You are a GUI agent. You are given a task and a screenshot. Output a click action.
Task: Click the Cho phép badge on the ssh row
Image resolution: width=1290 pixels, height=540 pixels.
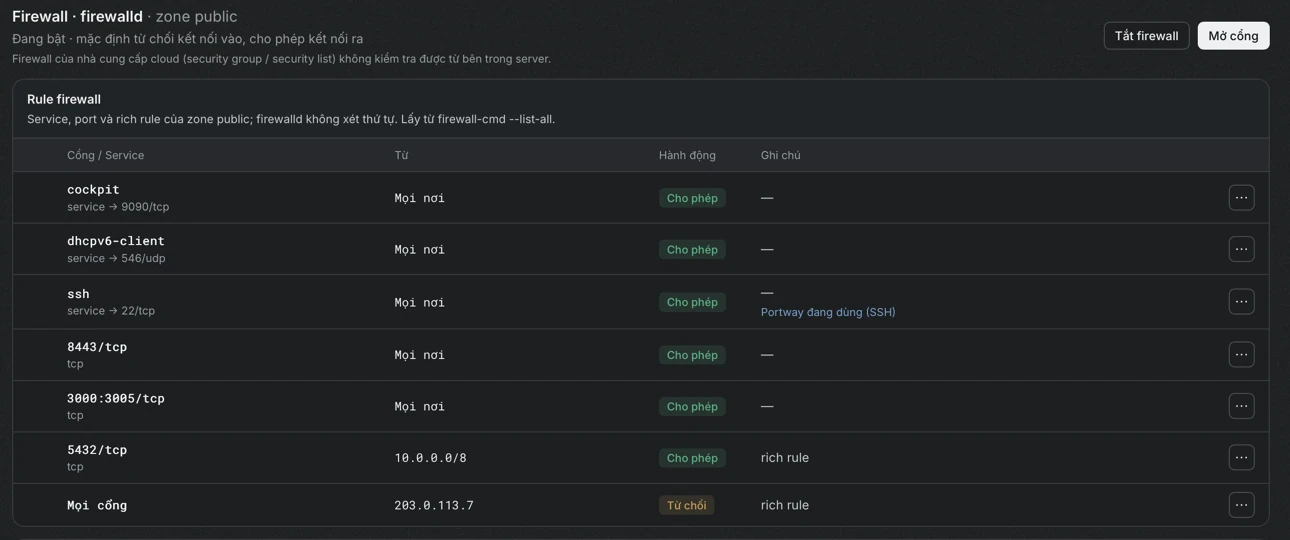click(x=692, y=302)
